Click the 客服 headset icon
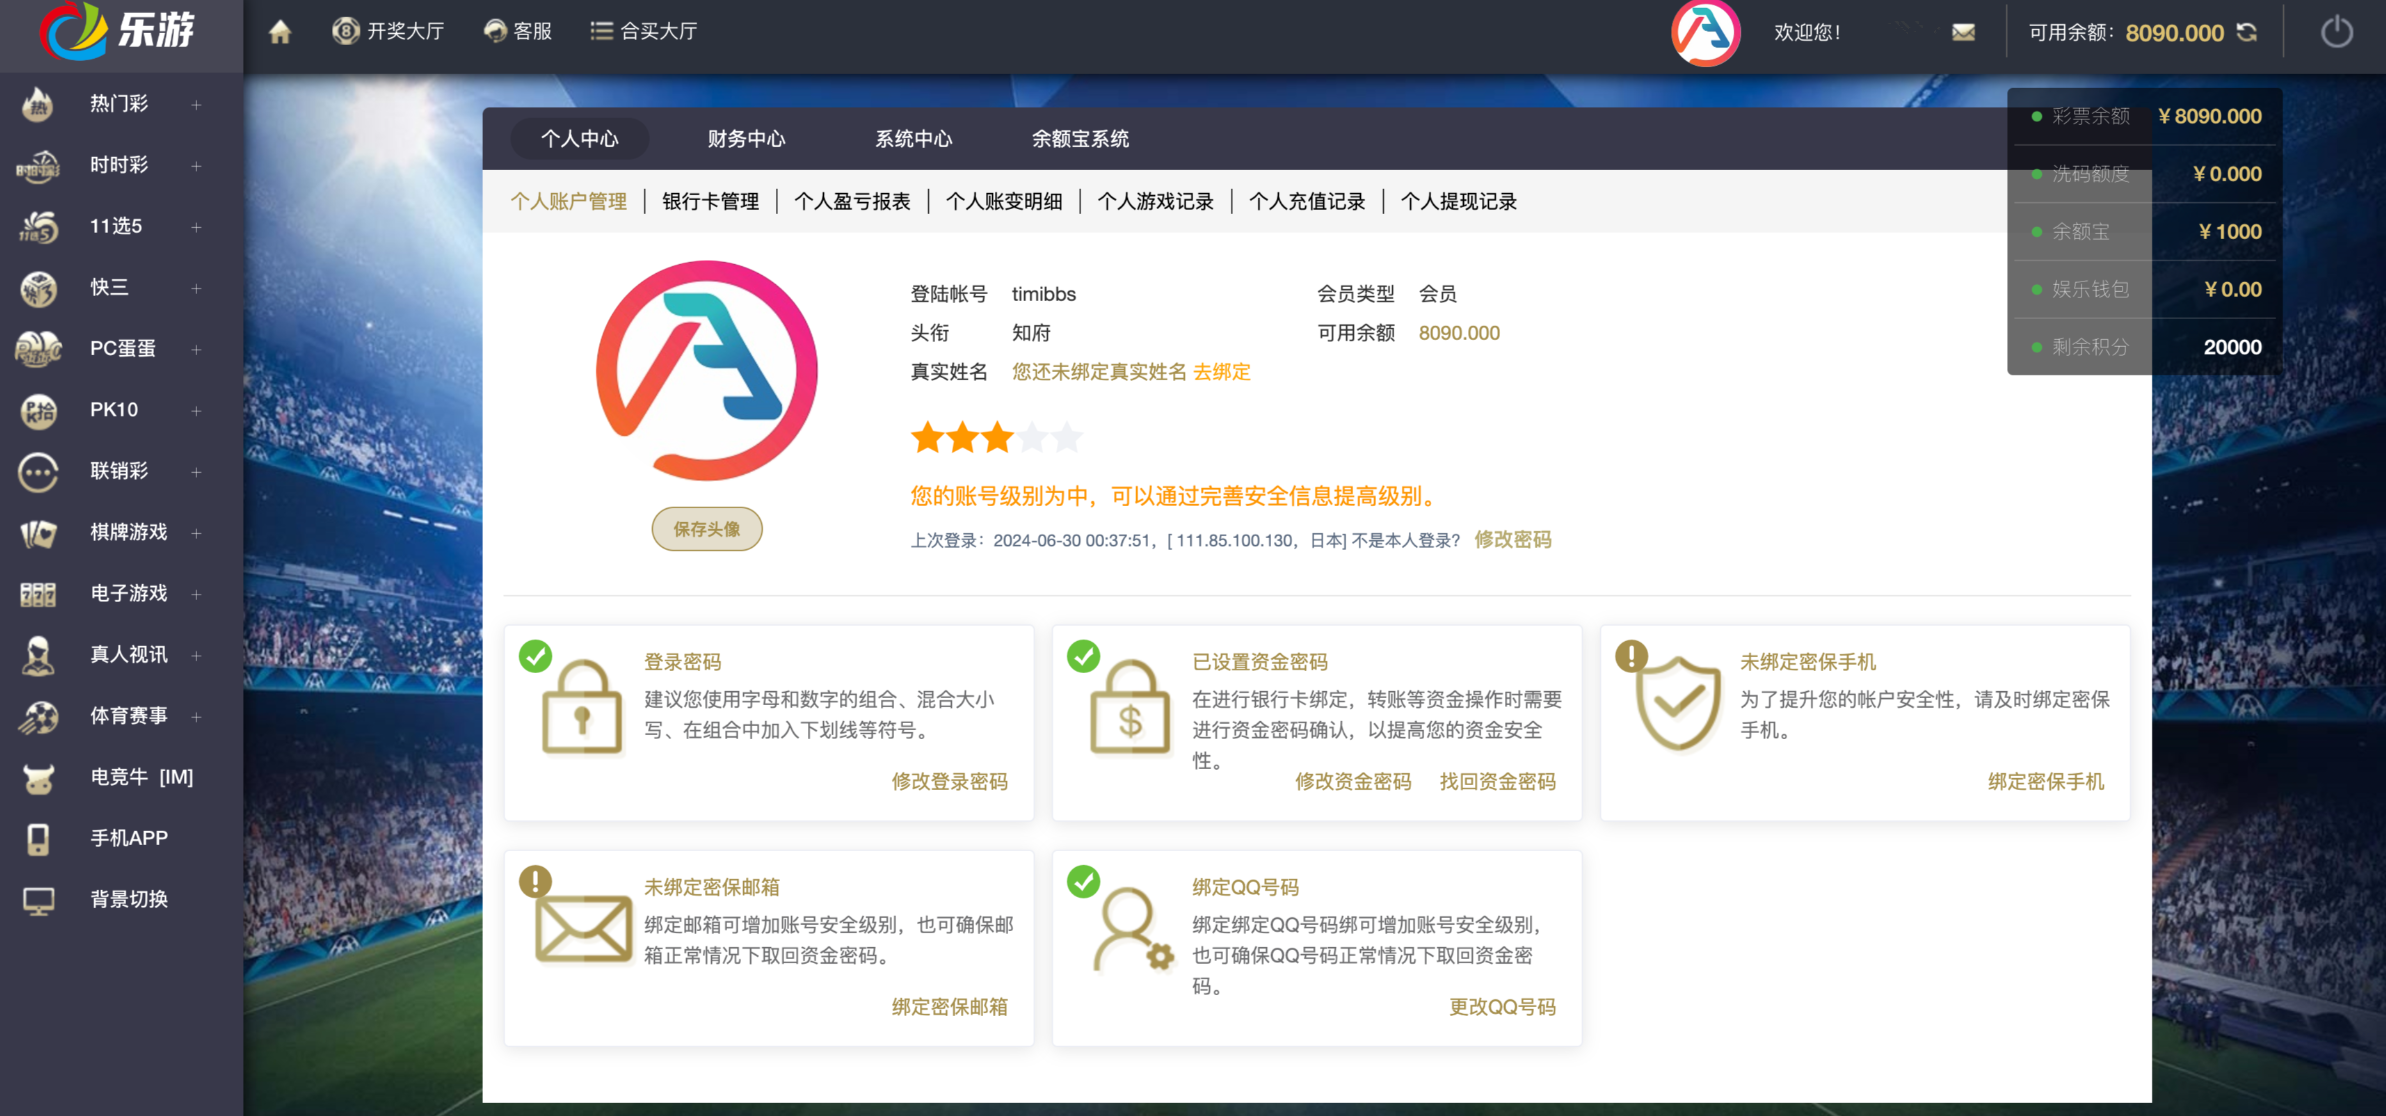Screen dimensions: 2386x1116 tap(495, 31)
